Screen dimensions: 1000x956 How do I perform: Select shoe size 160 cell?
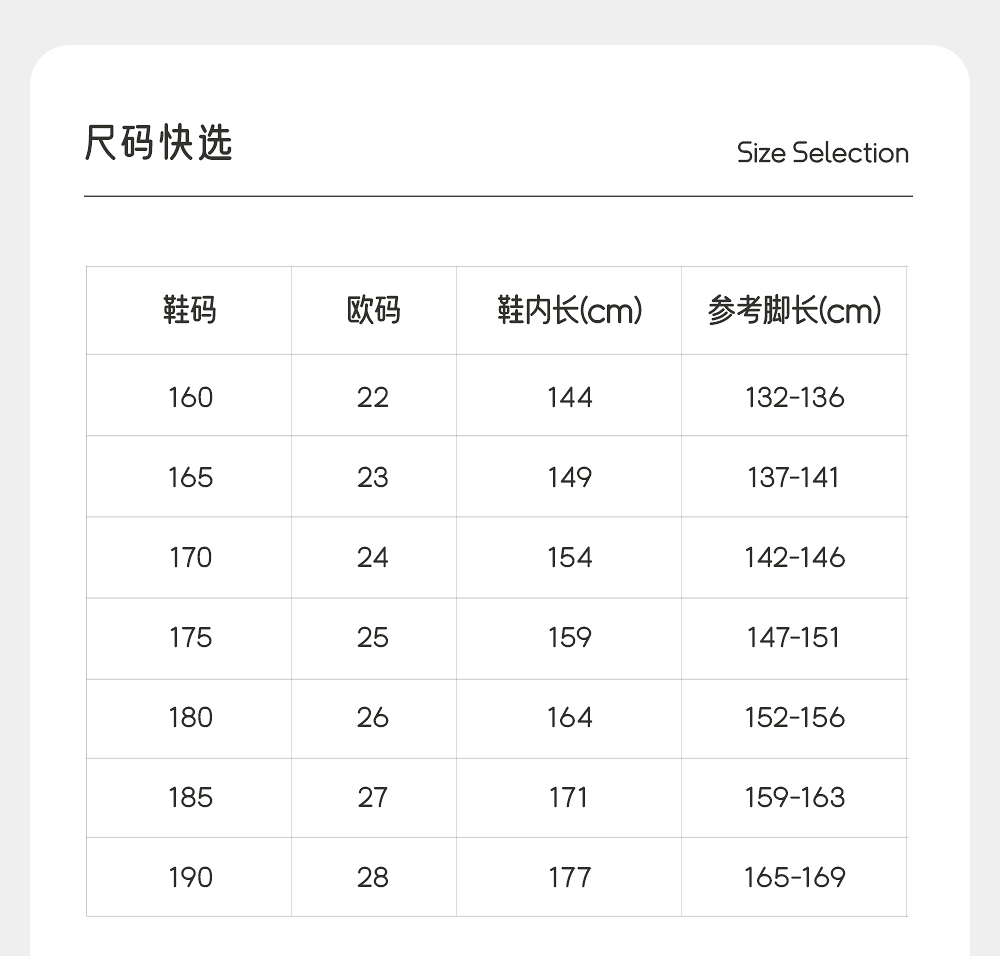click(x=190, y=397)
